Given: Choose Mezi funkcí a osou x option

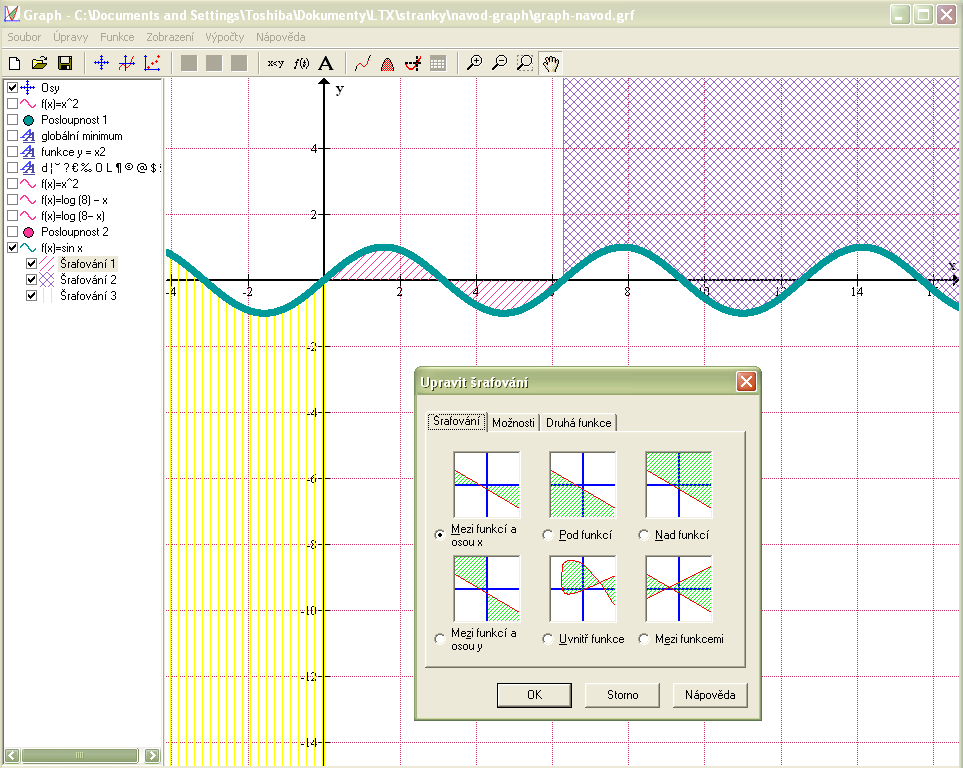Looking at the screenshot, I should pos(439,535).
